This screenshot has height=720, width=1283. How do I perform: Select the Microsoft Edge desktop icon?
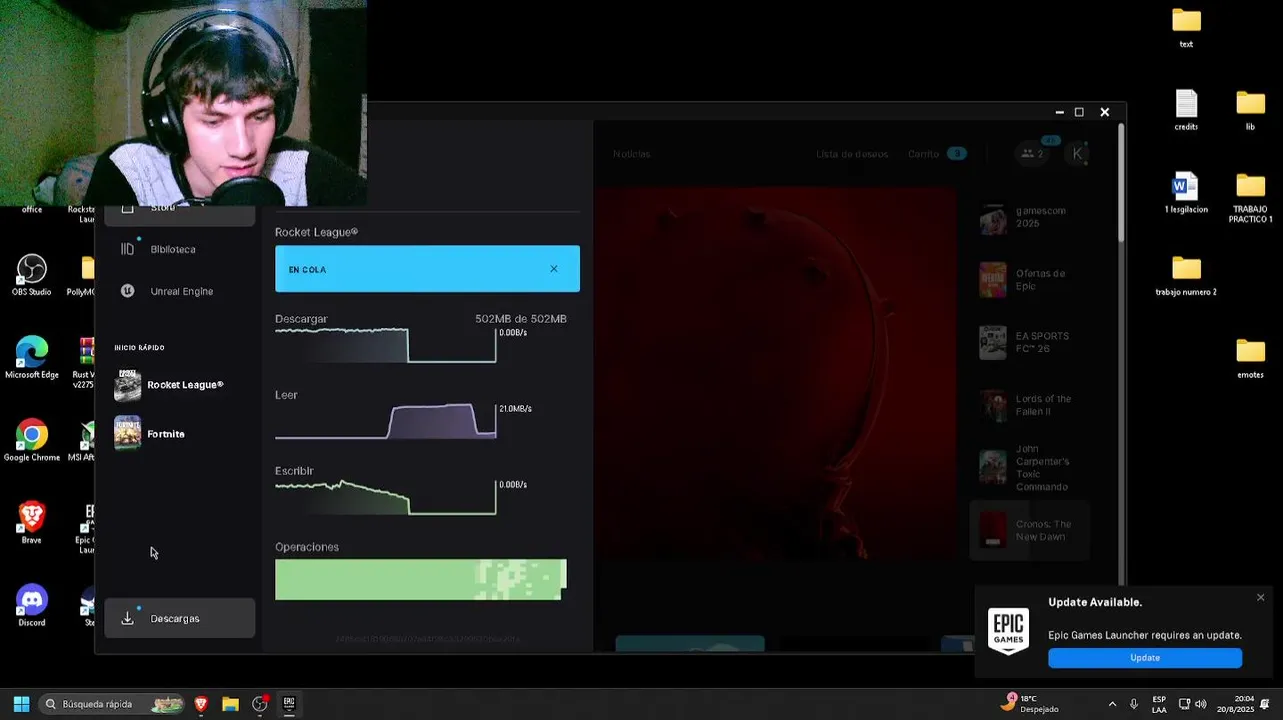(32, 358)
